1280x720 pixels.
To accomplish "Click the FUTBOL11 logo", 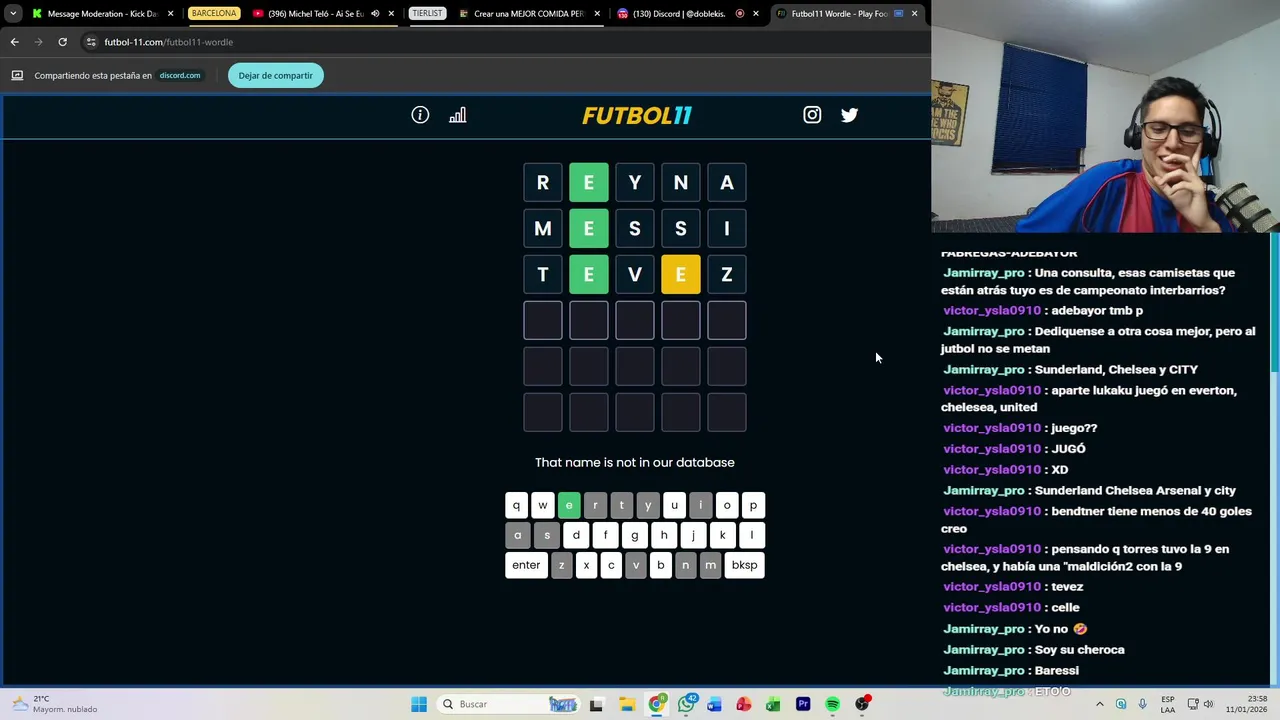I will click(637, 115).
